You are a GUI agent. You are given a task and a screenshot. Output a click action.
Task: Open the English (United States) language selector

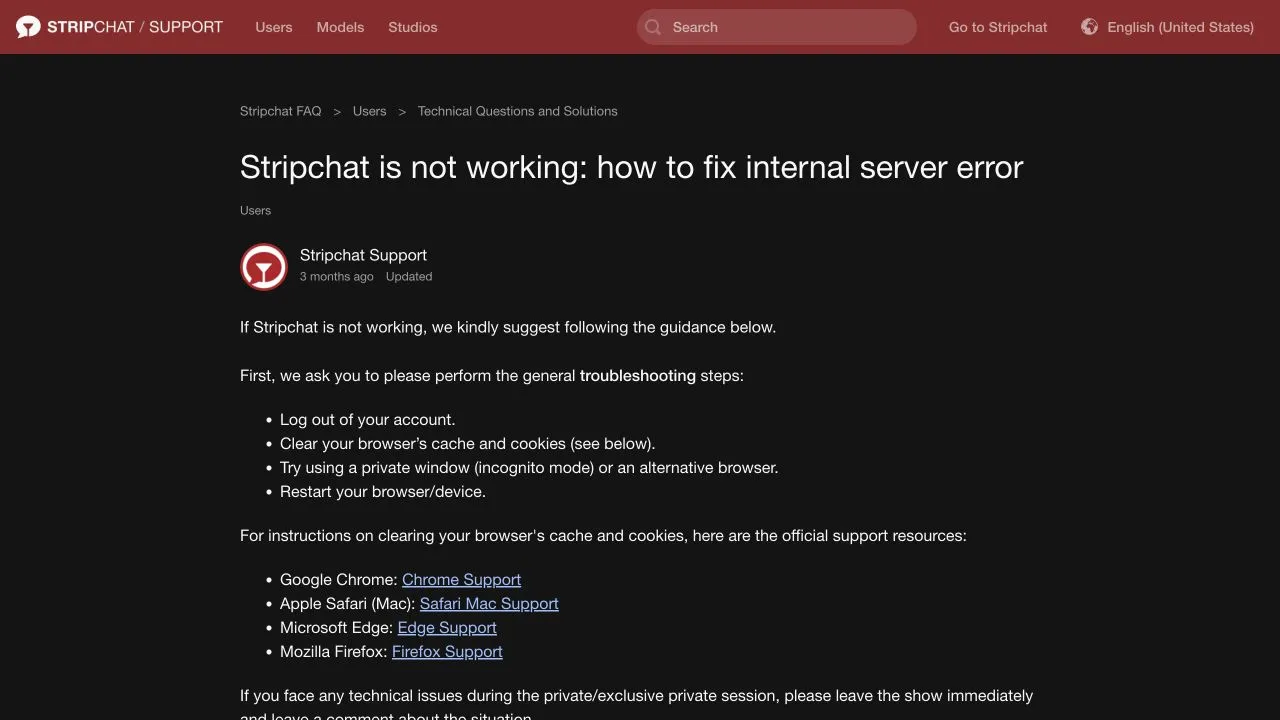[x=1167, y=27]
